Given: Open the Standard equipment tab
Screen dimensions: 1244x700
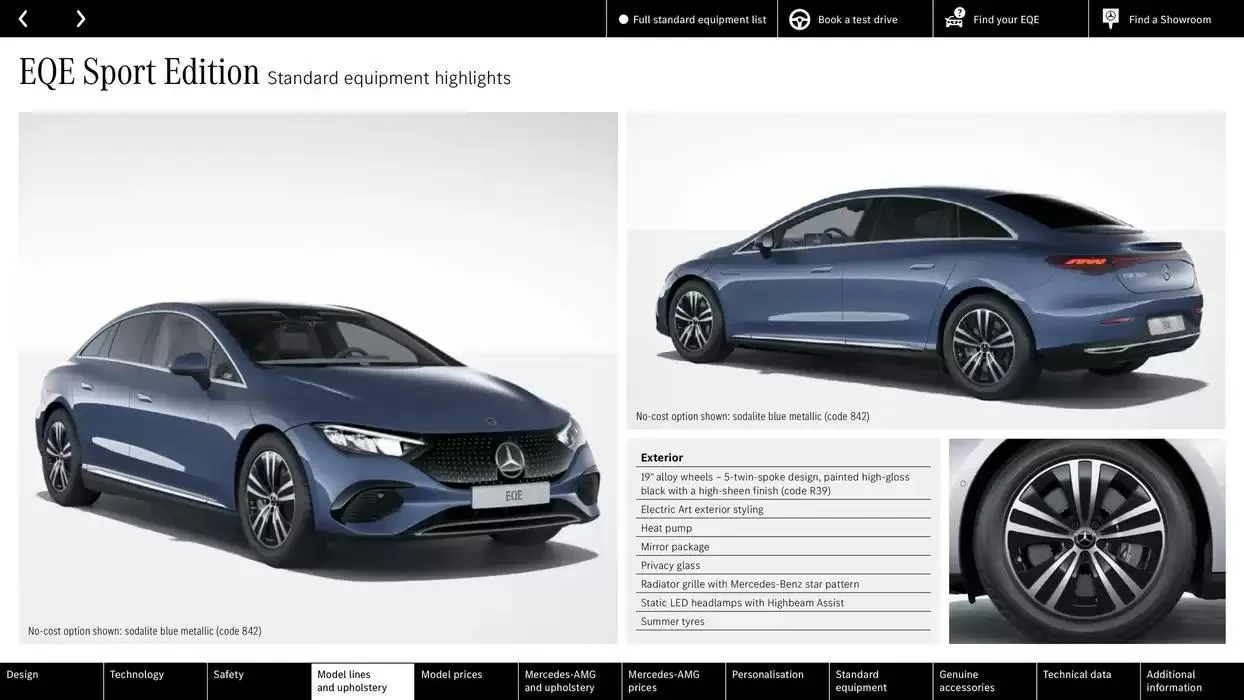Looking at the screenshot, I should coord(881,681).
